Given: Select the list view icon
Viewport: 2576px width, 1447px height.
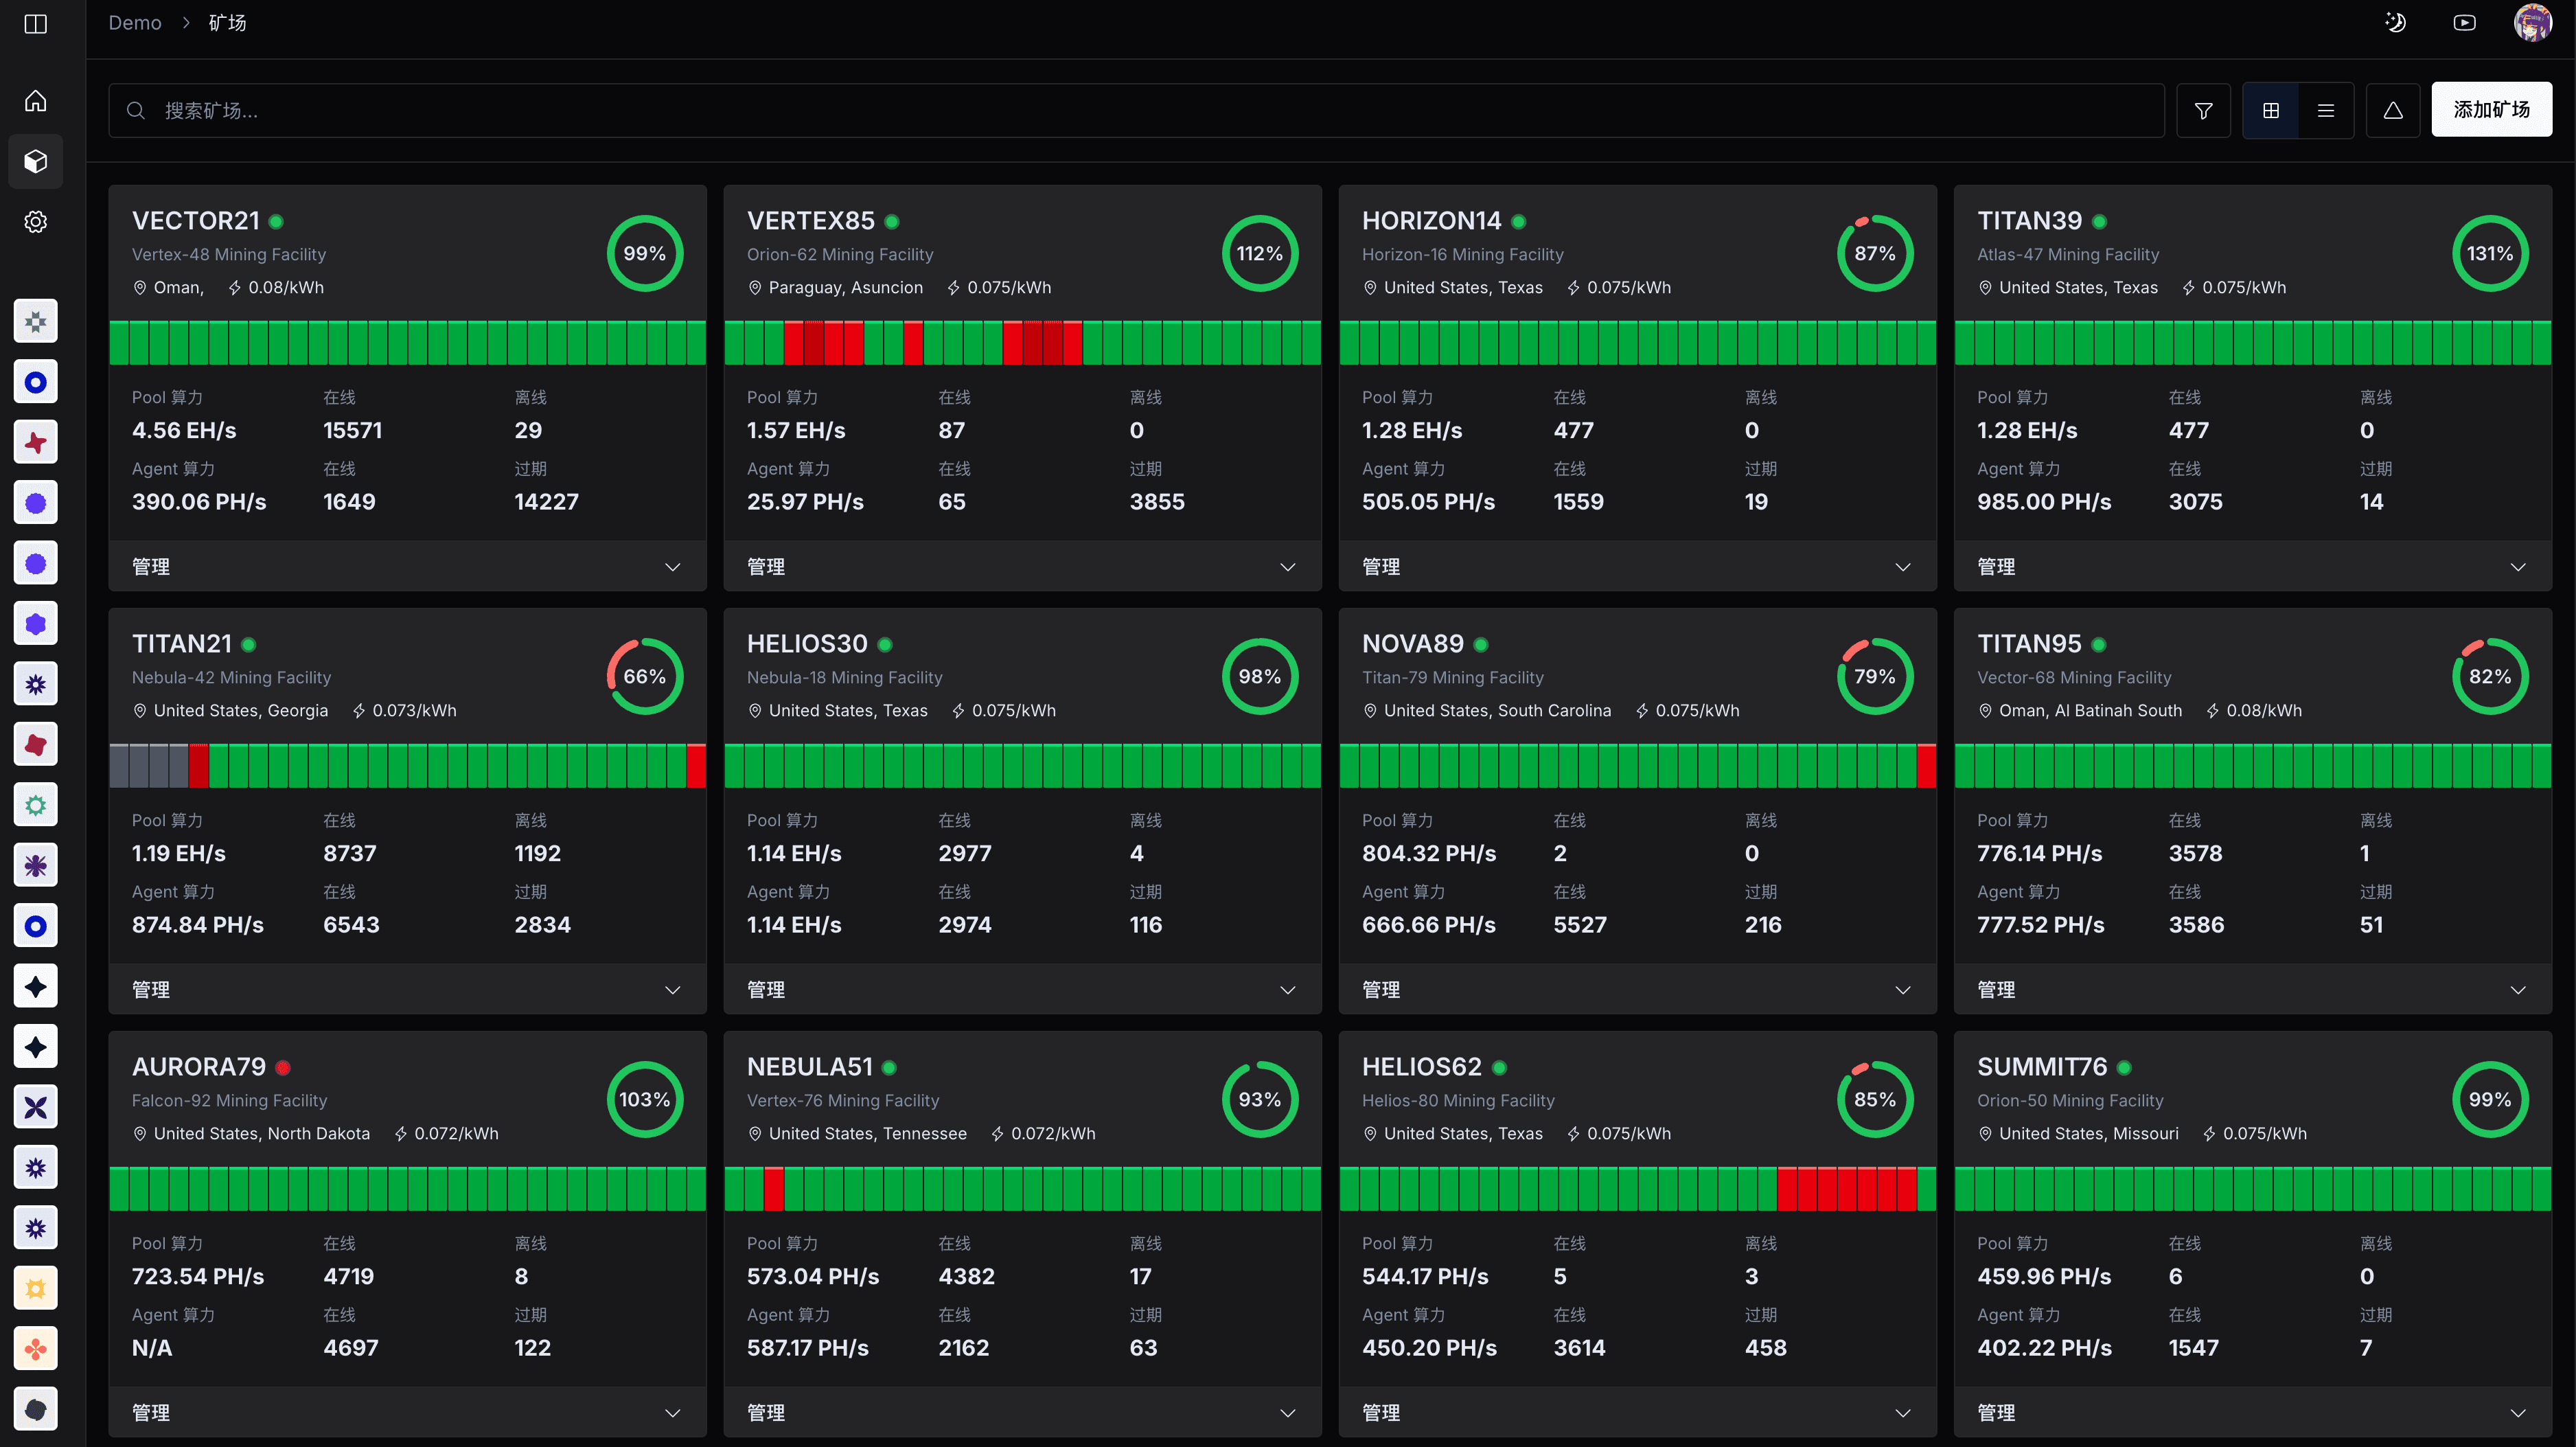Looking at the screenshot, I should coord(2326,110).
